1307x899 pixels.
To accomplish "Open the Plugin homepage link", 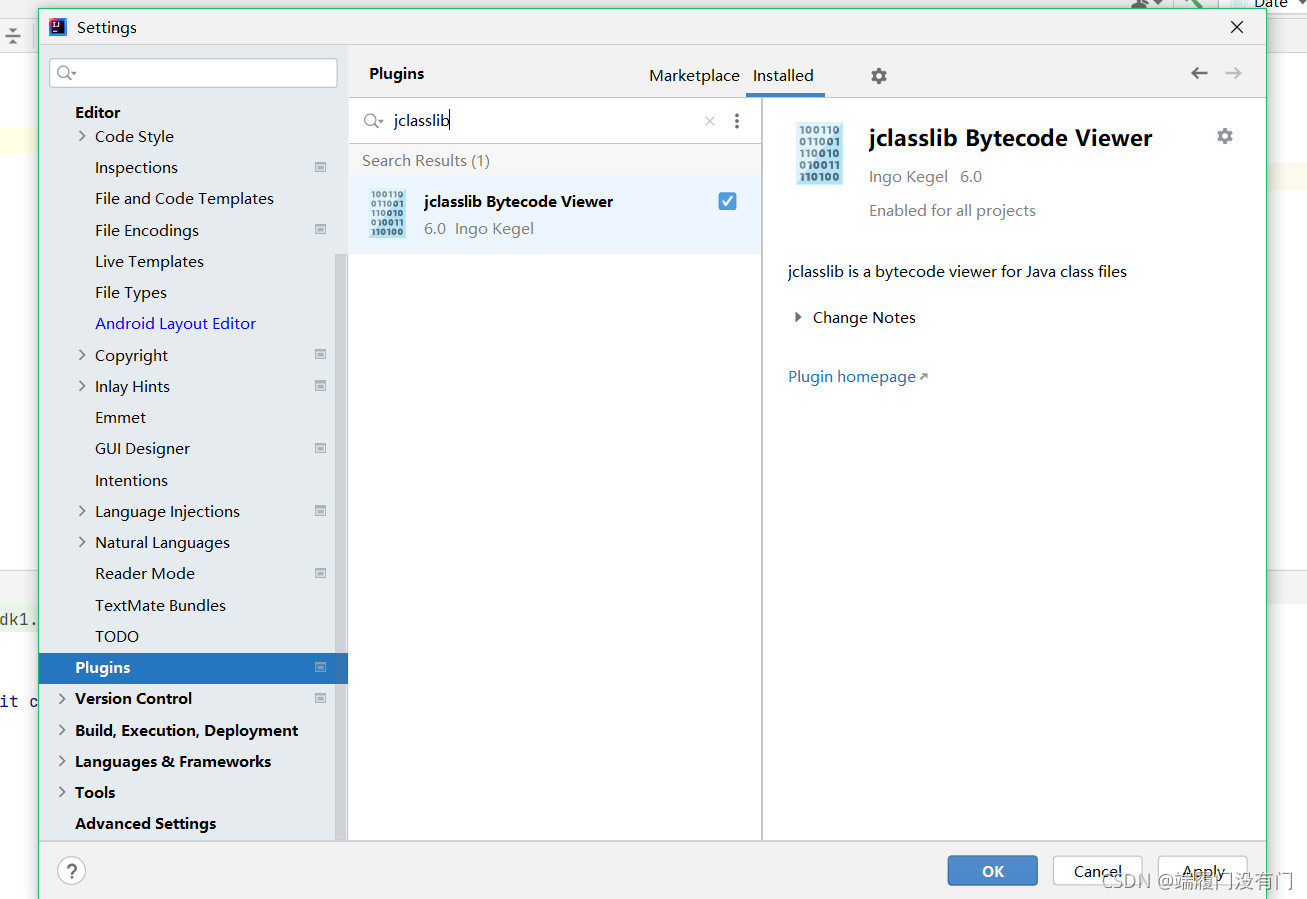I will coord(858,376).
